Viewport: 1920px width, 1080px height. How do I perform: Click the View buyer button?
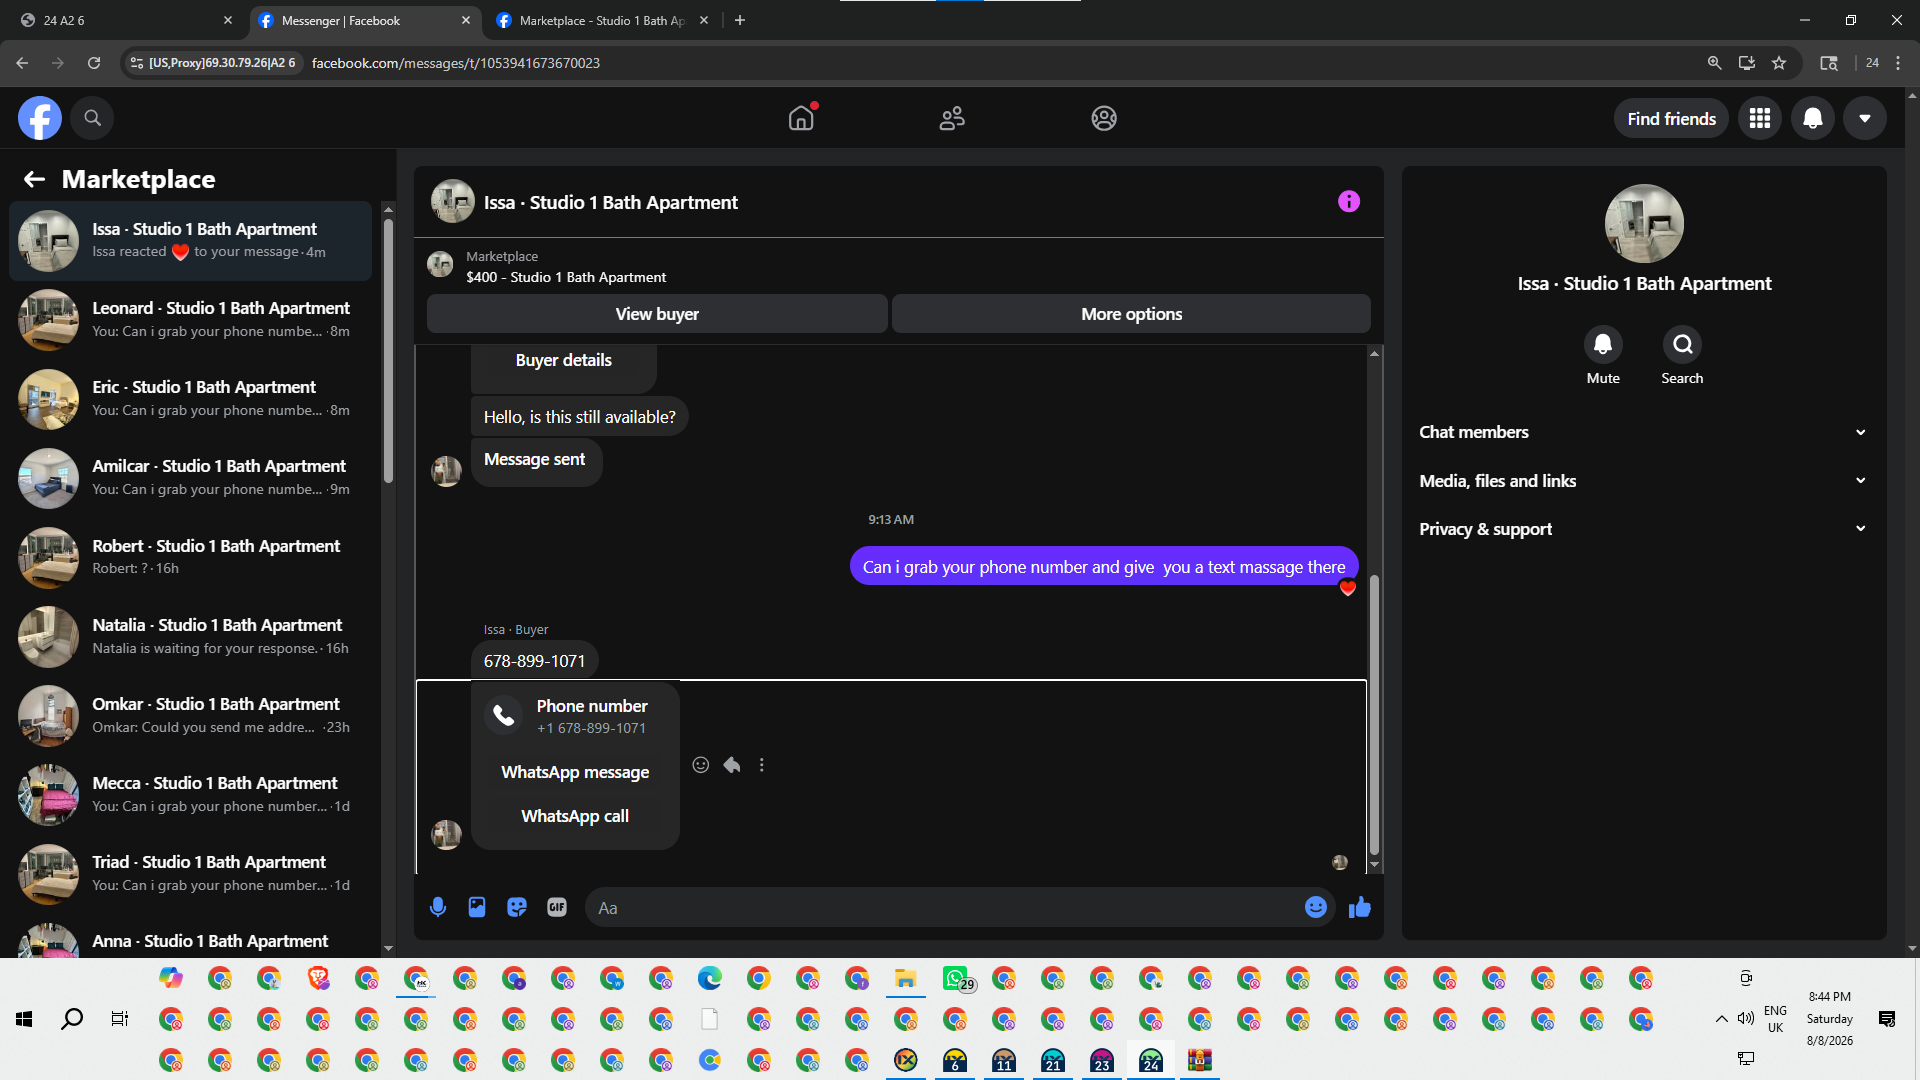(657, 314)
